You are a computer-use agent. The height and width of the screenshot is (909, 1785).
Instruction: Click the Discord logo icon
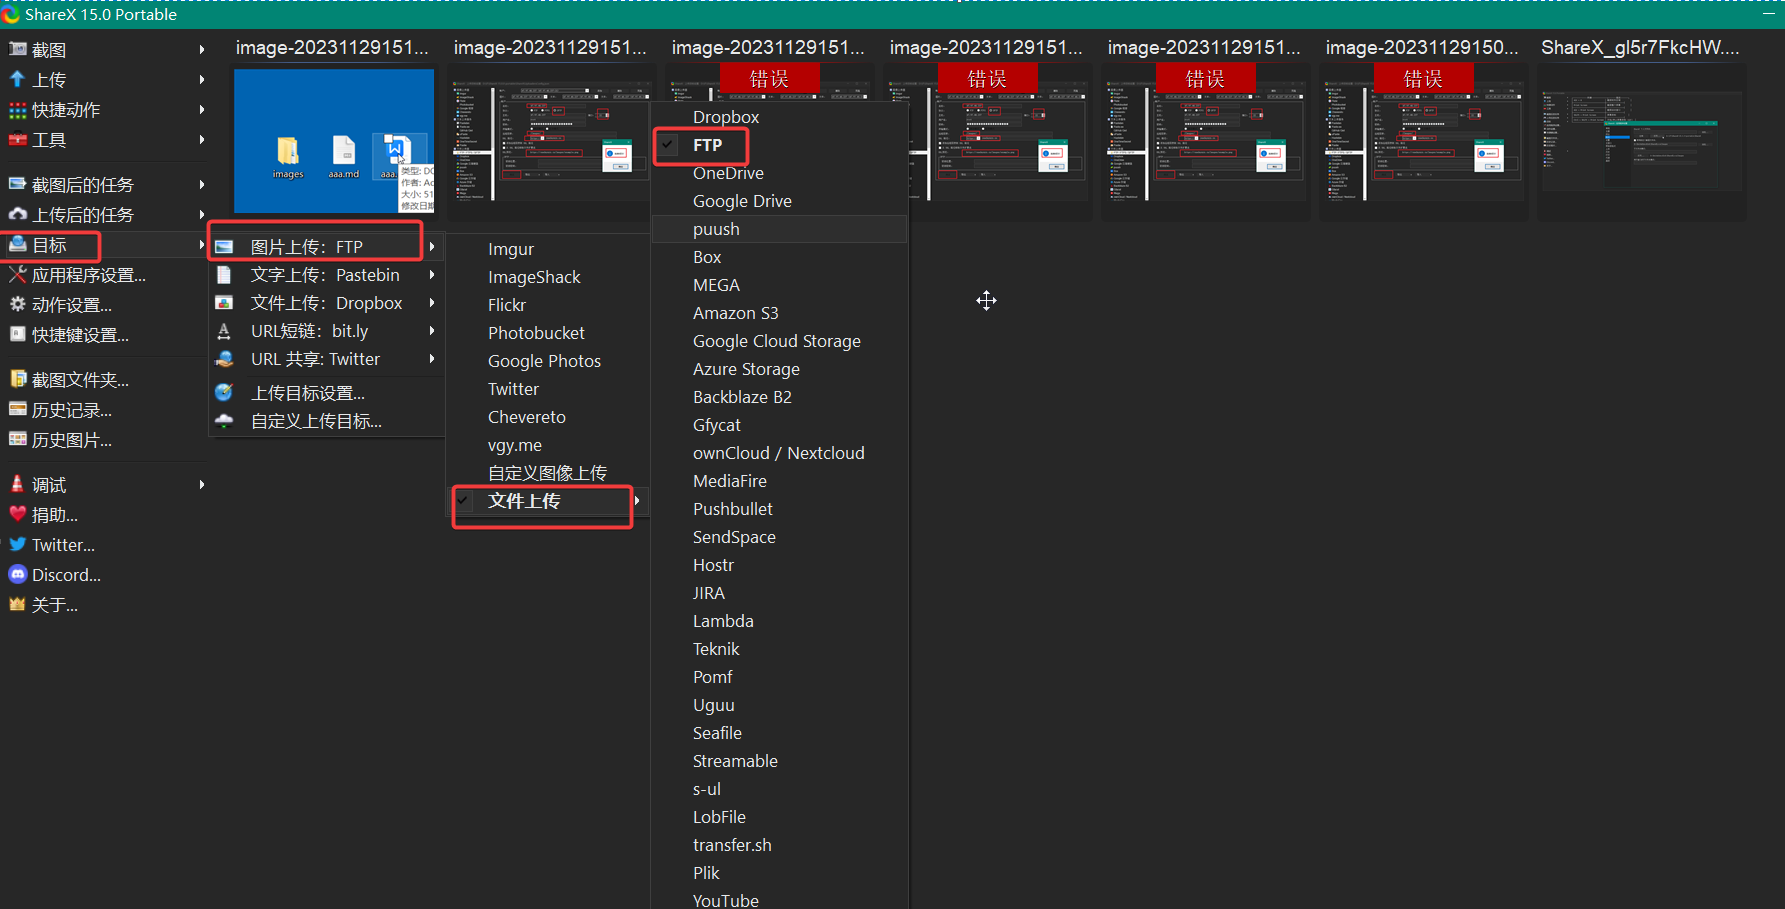[x=17, y=574]
